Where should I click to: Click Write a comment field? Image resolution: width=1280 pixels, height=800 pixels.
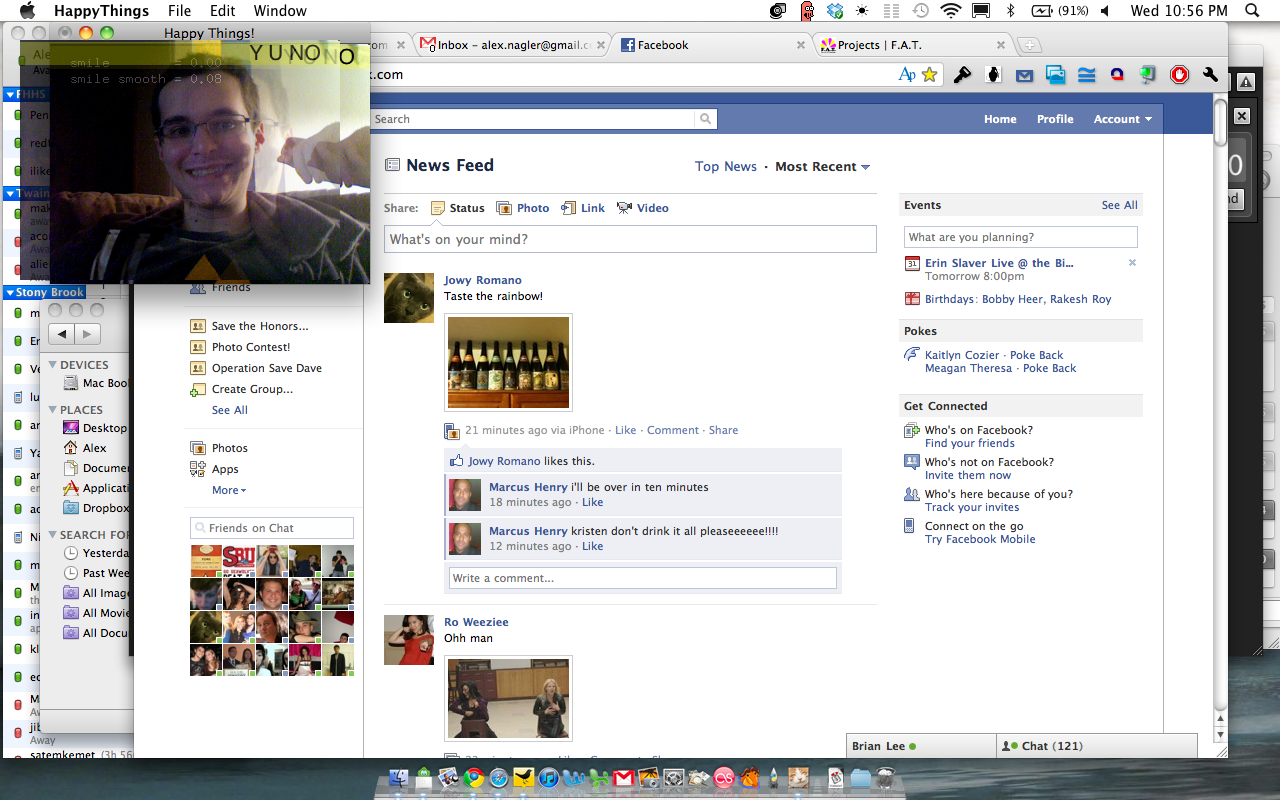(643, 578)
